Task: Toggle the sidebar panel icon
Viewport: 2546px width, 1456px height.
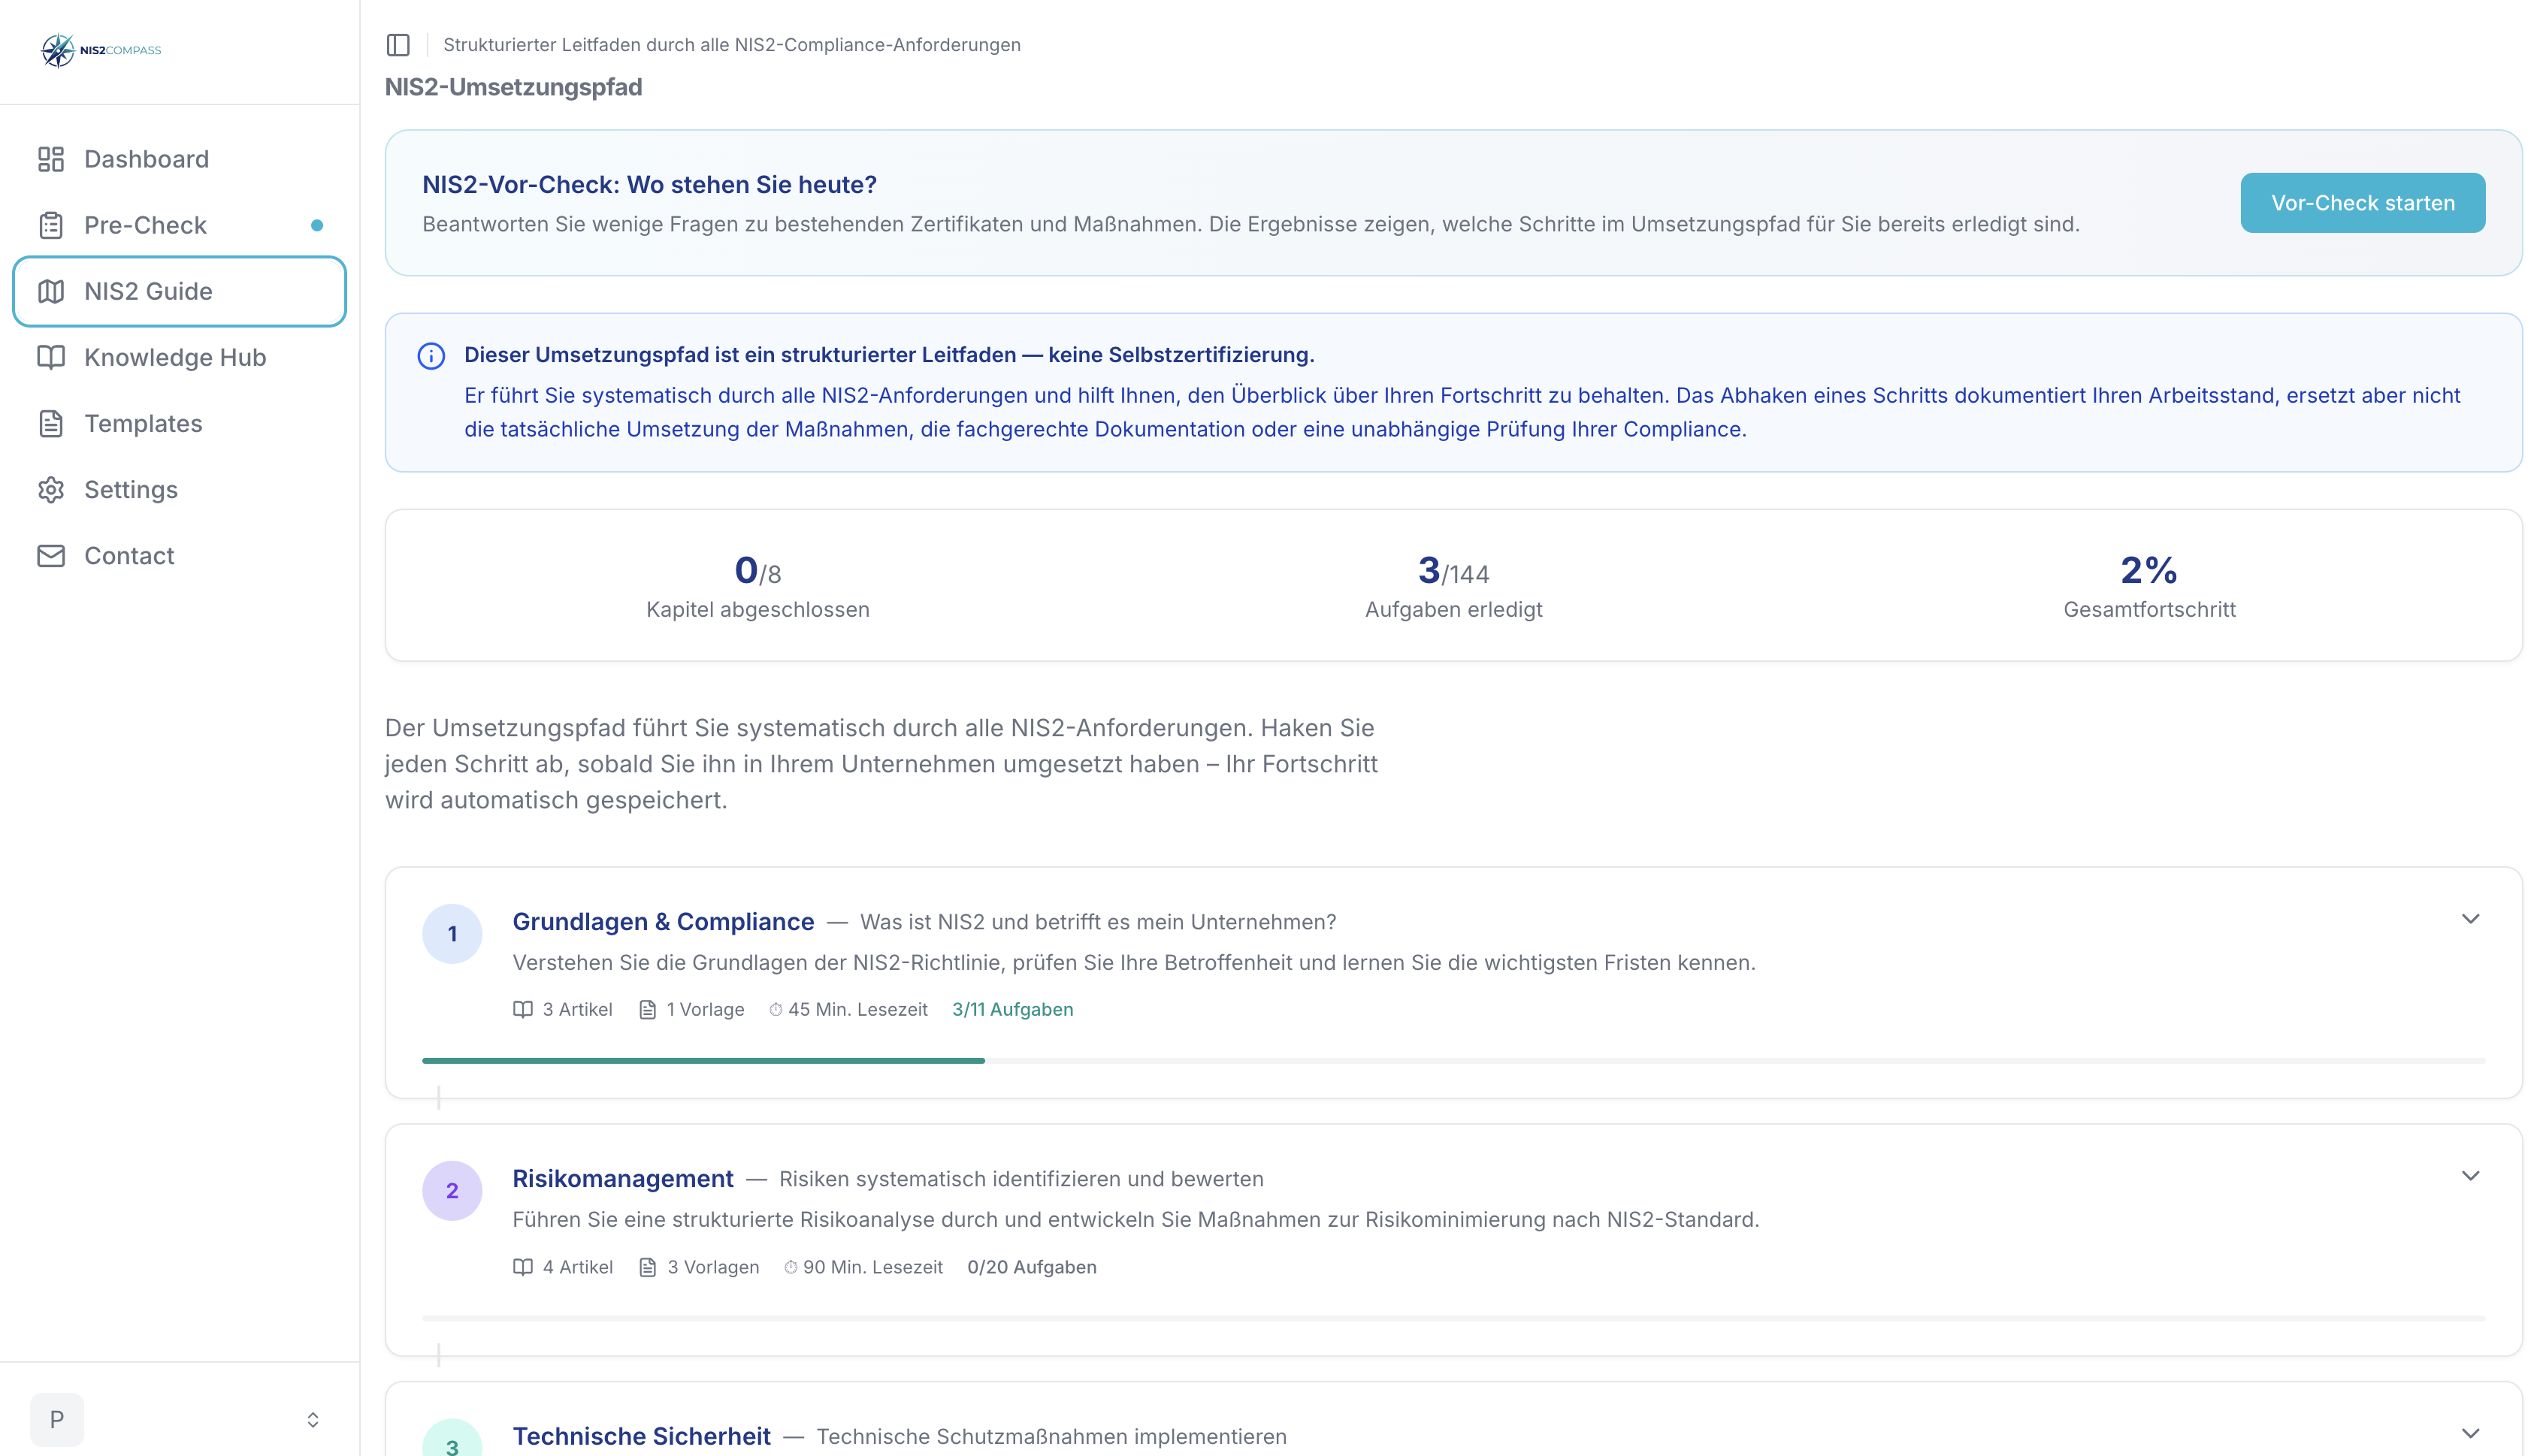Action: click(x=398, y=45)
